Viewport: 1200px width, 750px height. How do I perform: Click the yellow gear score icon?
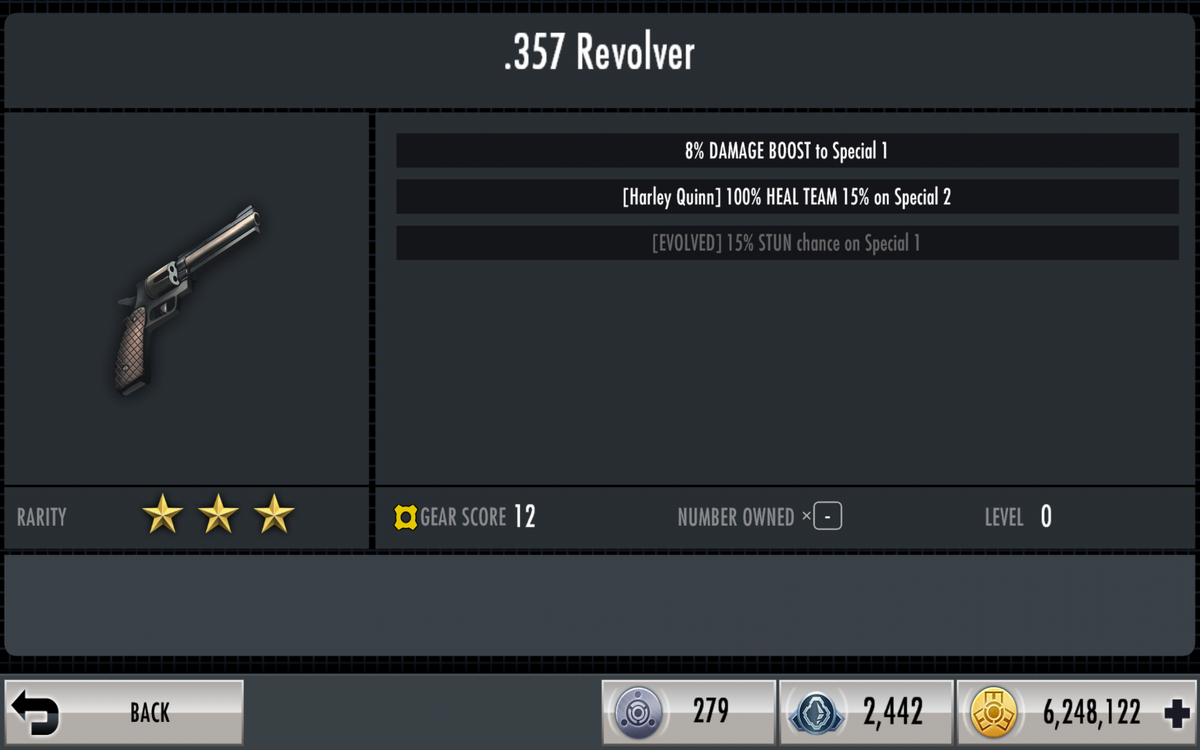click(x=405, y=517)
